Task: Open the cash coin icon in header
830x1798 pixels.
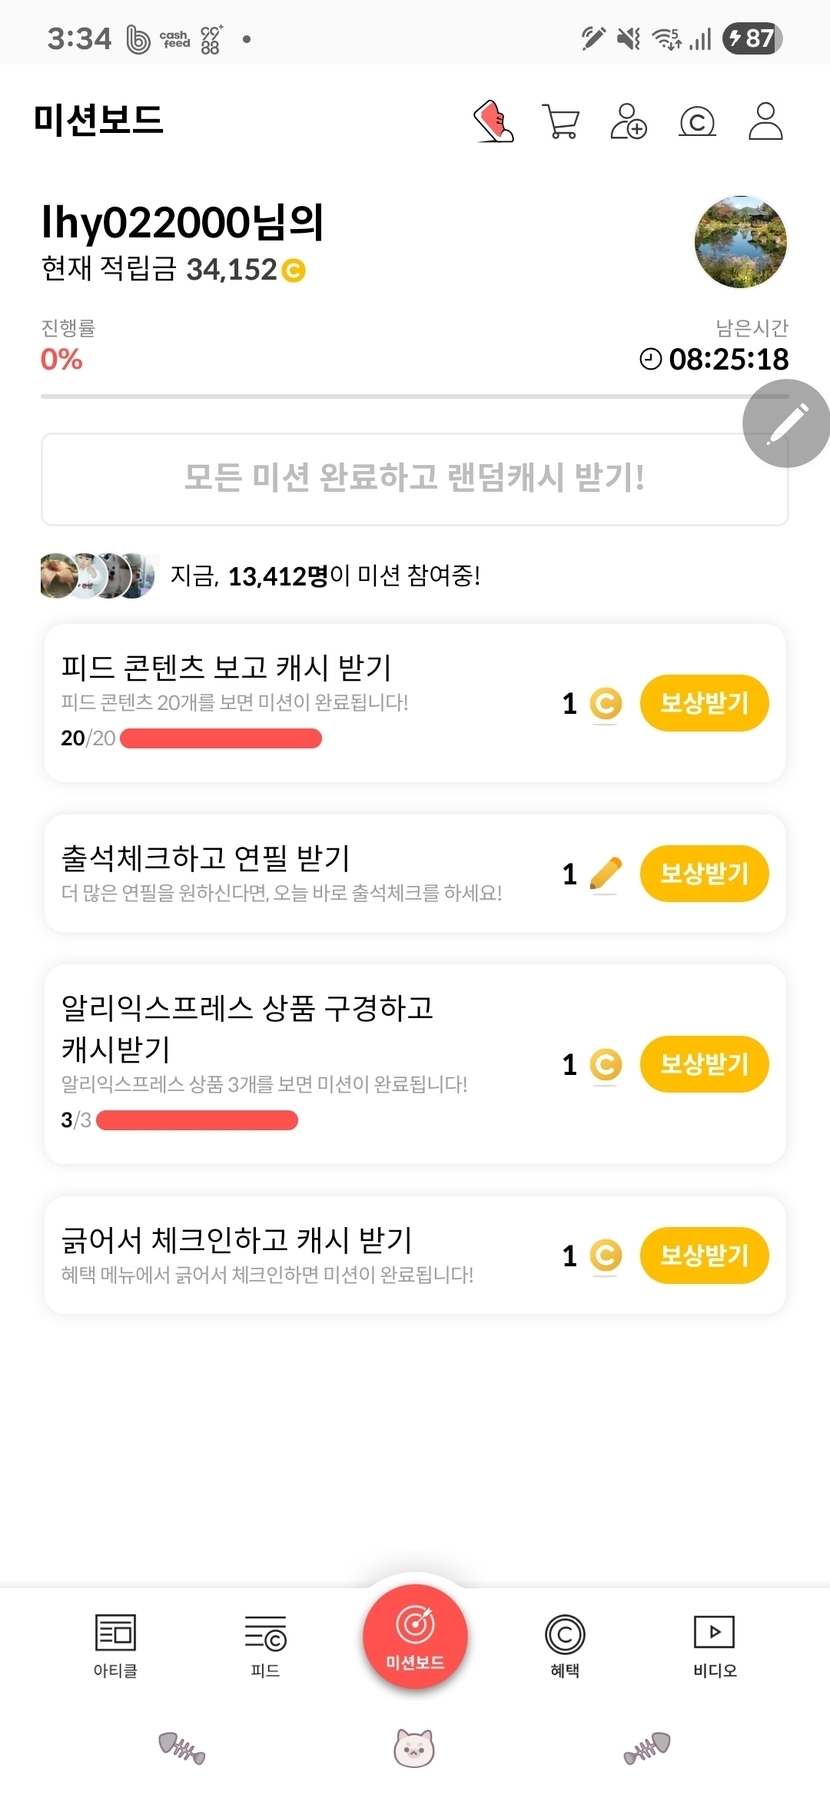Action: (x=697, y=122)
